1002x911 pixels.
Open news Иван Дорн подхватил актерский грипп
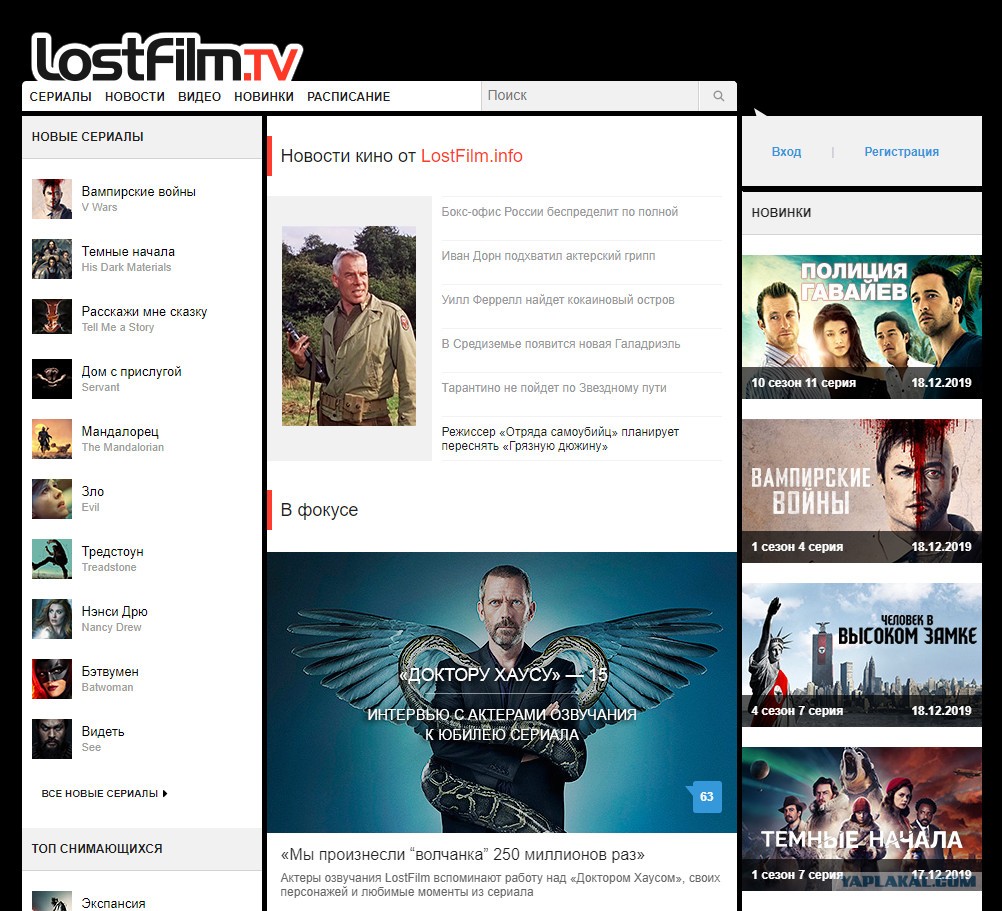coord(548,256)
